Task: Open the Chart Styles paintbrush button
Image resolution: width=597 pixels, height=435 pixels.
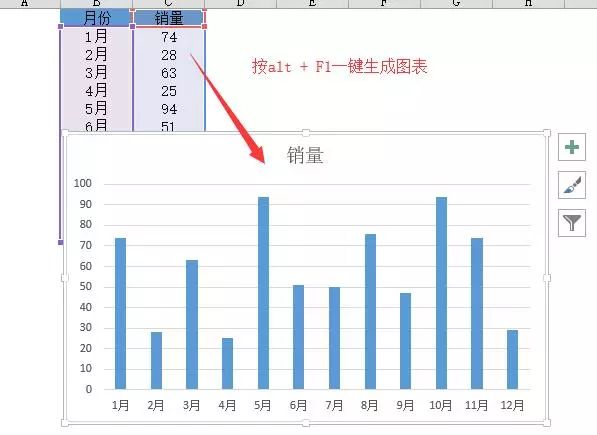Action: click(571, 185)
